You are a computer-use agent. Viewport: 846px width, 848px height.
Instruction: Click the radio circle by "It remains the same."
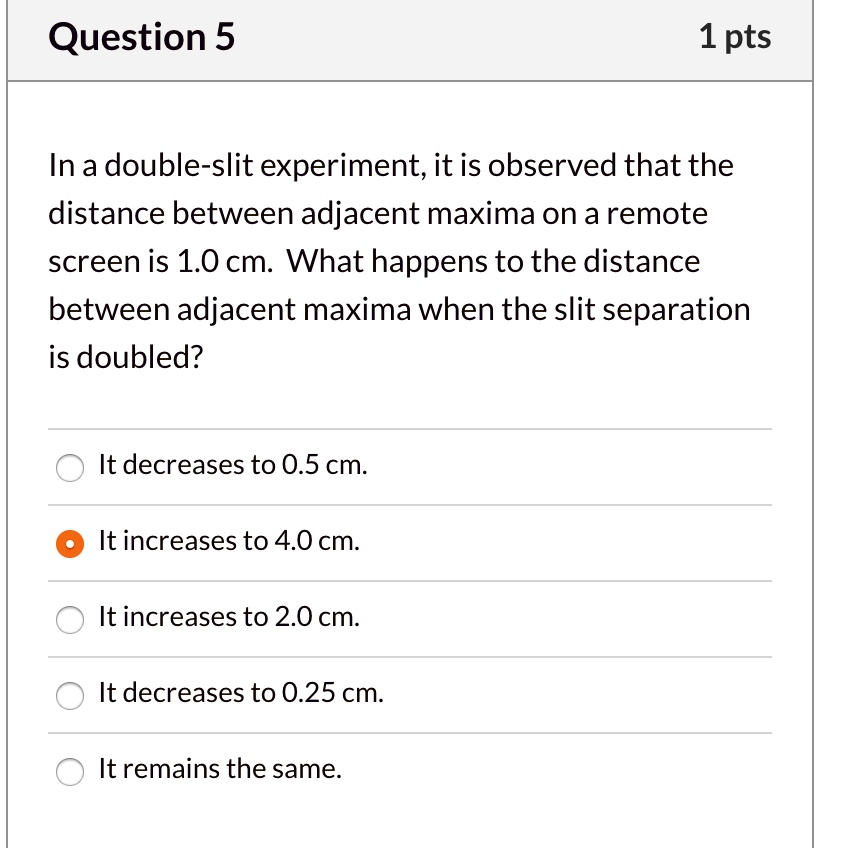[69, 771]
